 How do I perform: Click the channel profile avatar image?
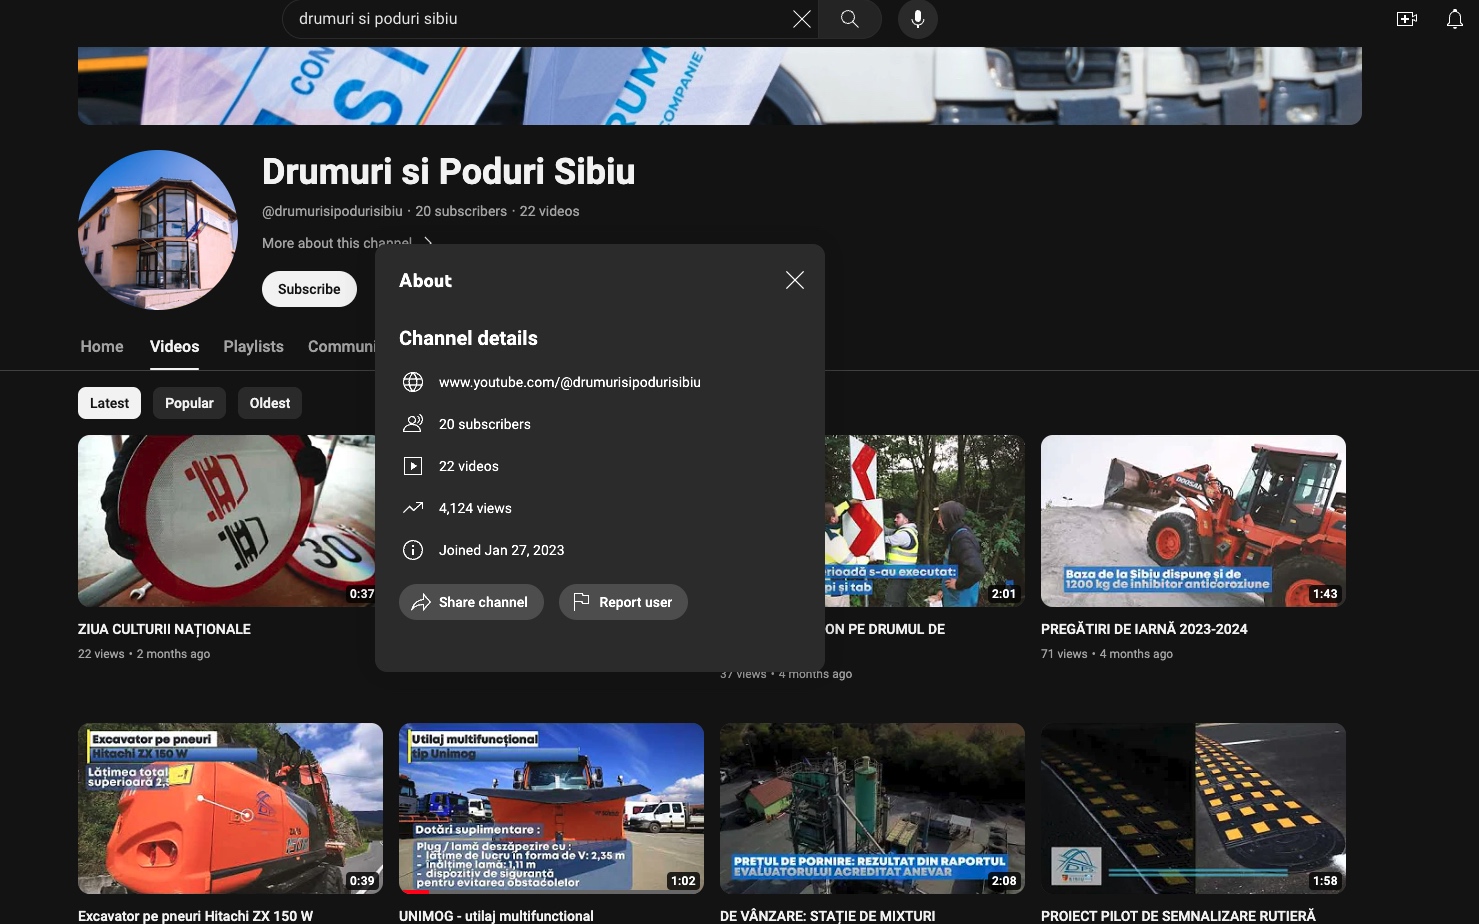click(158, 230)
